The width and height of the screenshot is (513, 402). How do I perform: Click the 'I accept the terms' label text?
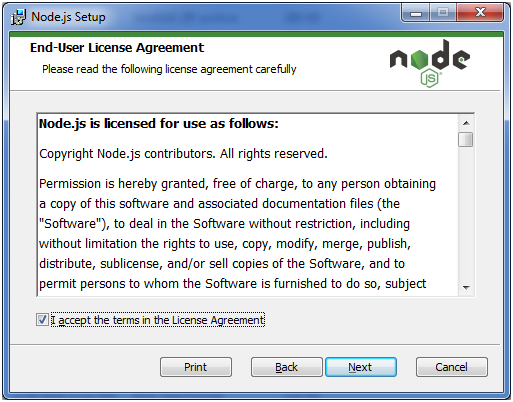point(158,320)
